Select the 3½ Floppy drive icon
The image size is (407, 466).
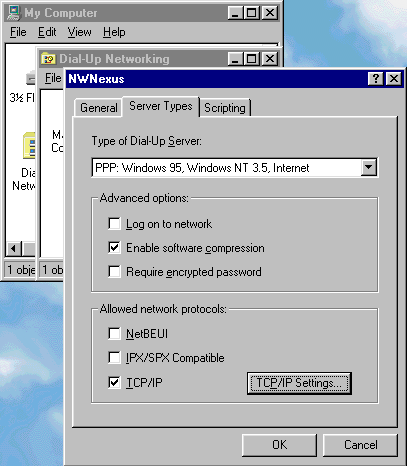[31, 78]
